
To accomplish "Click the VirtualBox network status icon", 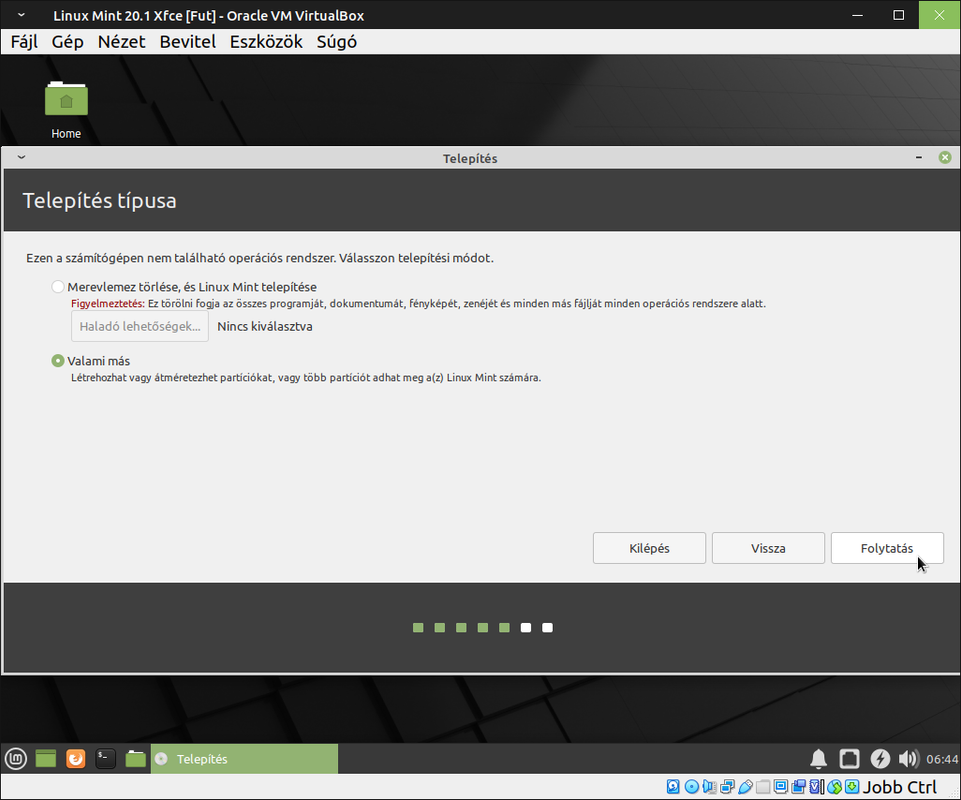I will 727,787.
